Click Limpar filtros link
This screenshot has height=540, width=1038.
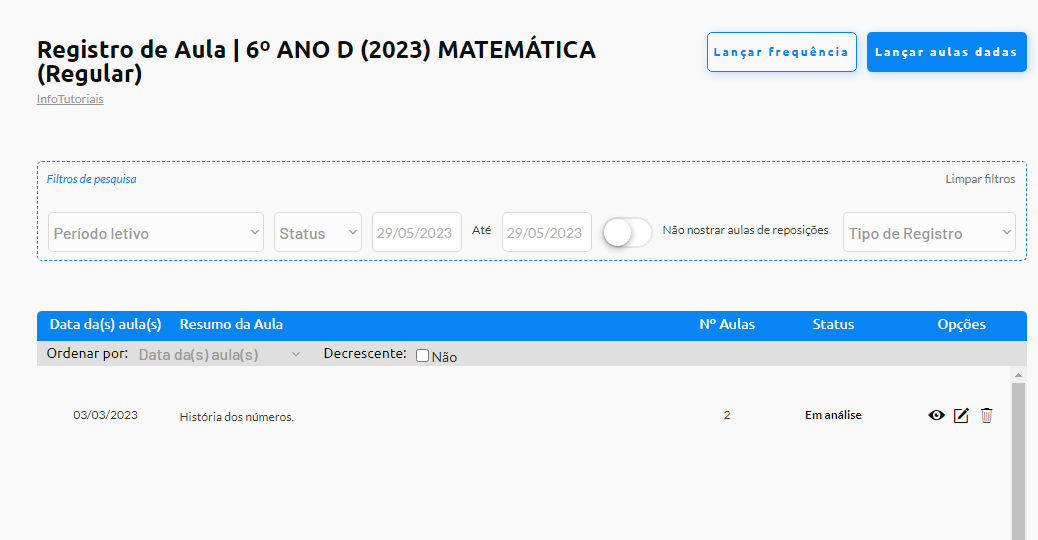pos(980,179)
